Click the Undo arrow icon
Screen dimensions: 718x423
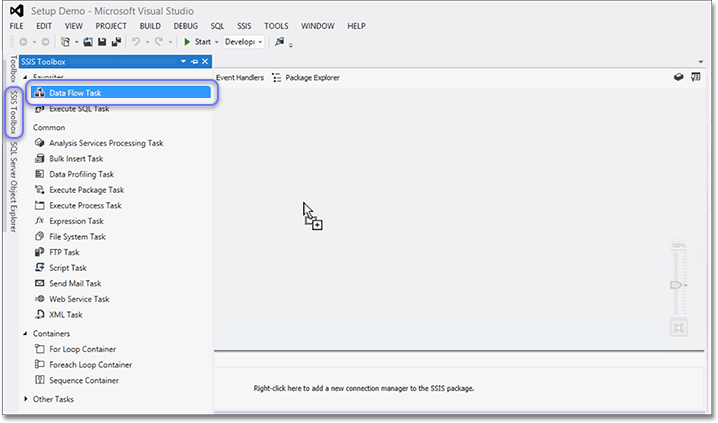point(136,42)
